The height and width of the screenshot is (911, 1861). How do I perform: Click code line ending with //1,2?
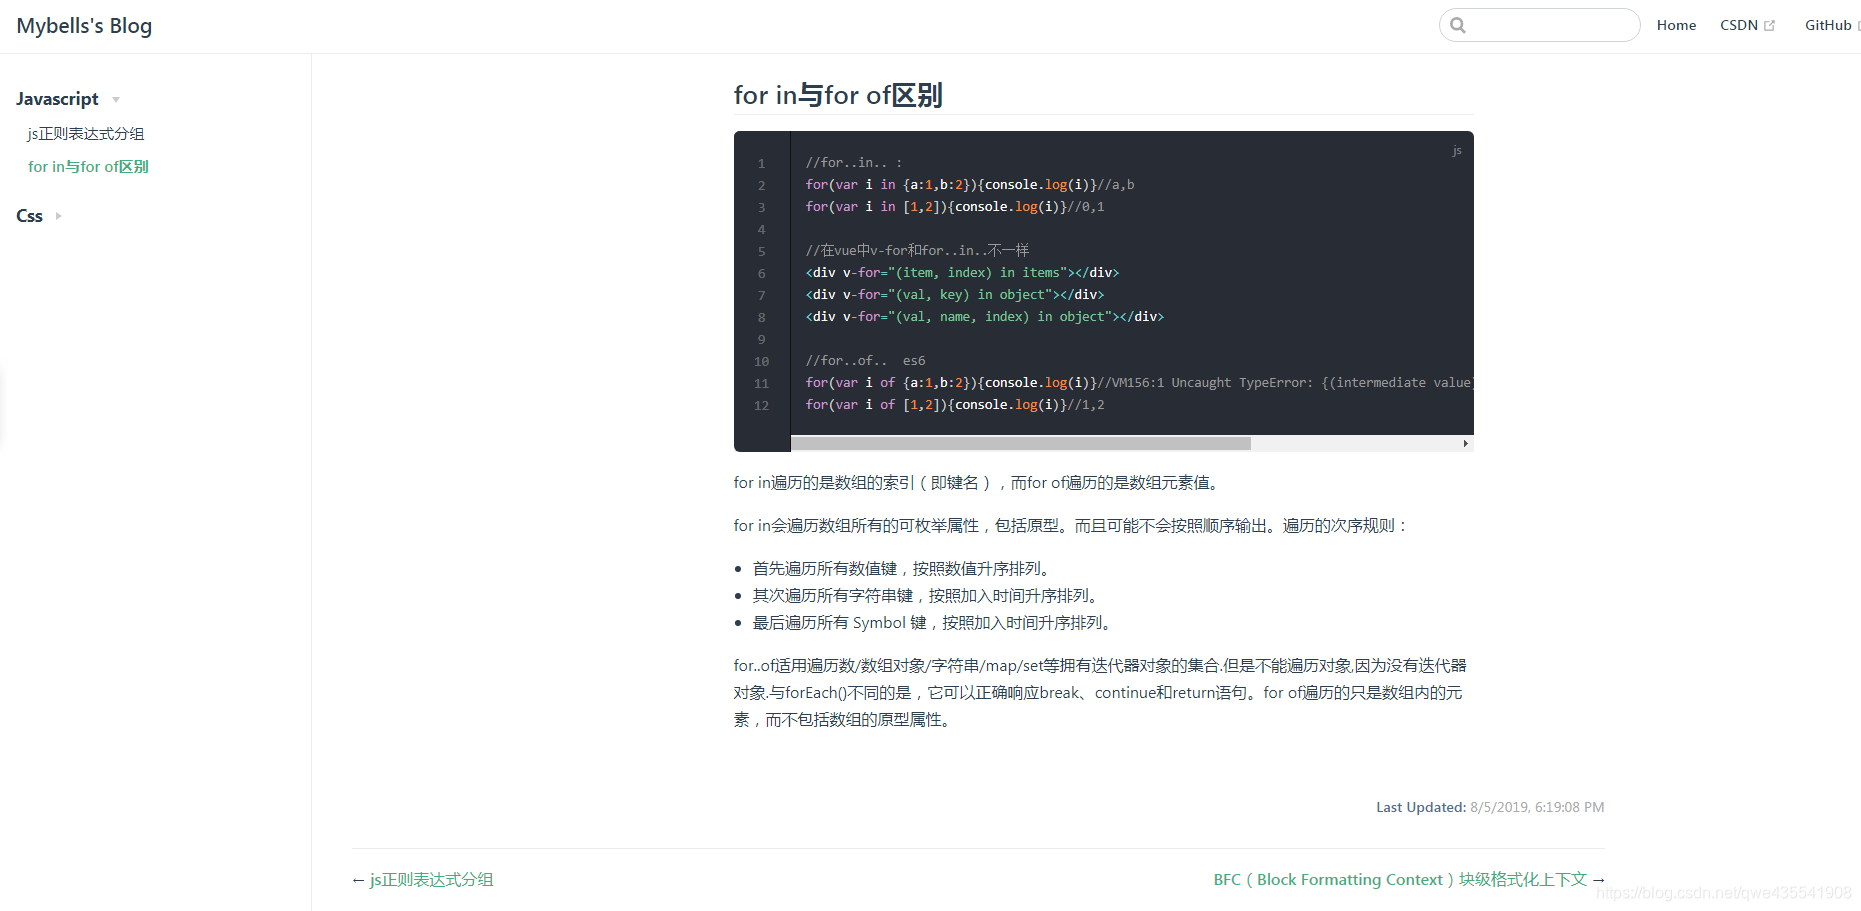pyautogui.click(x=955, y=405)
